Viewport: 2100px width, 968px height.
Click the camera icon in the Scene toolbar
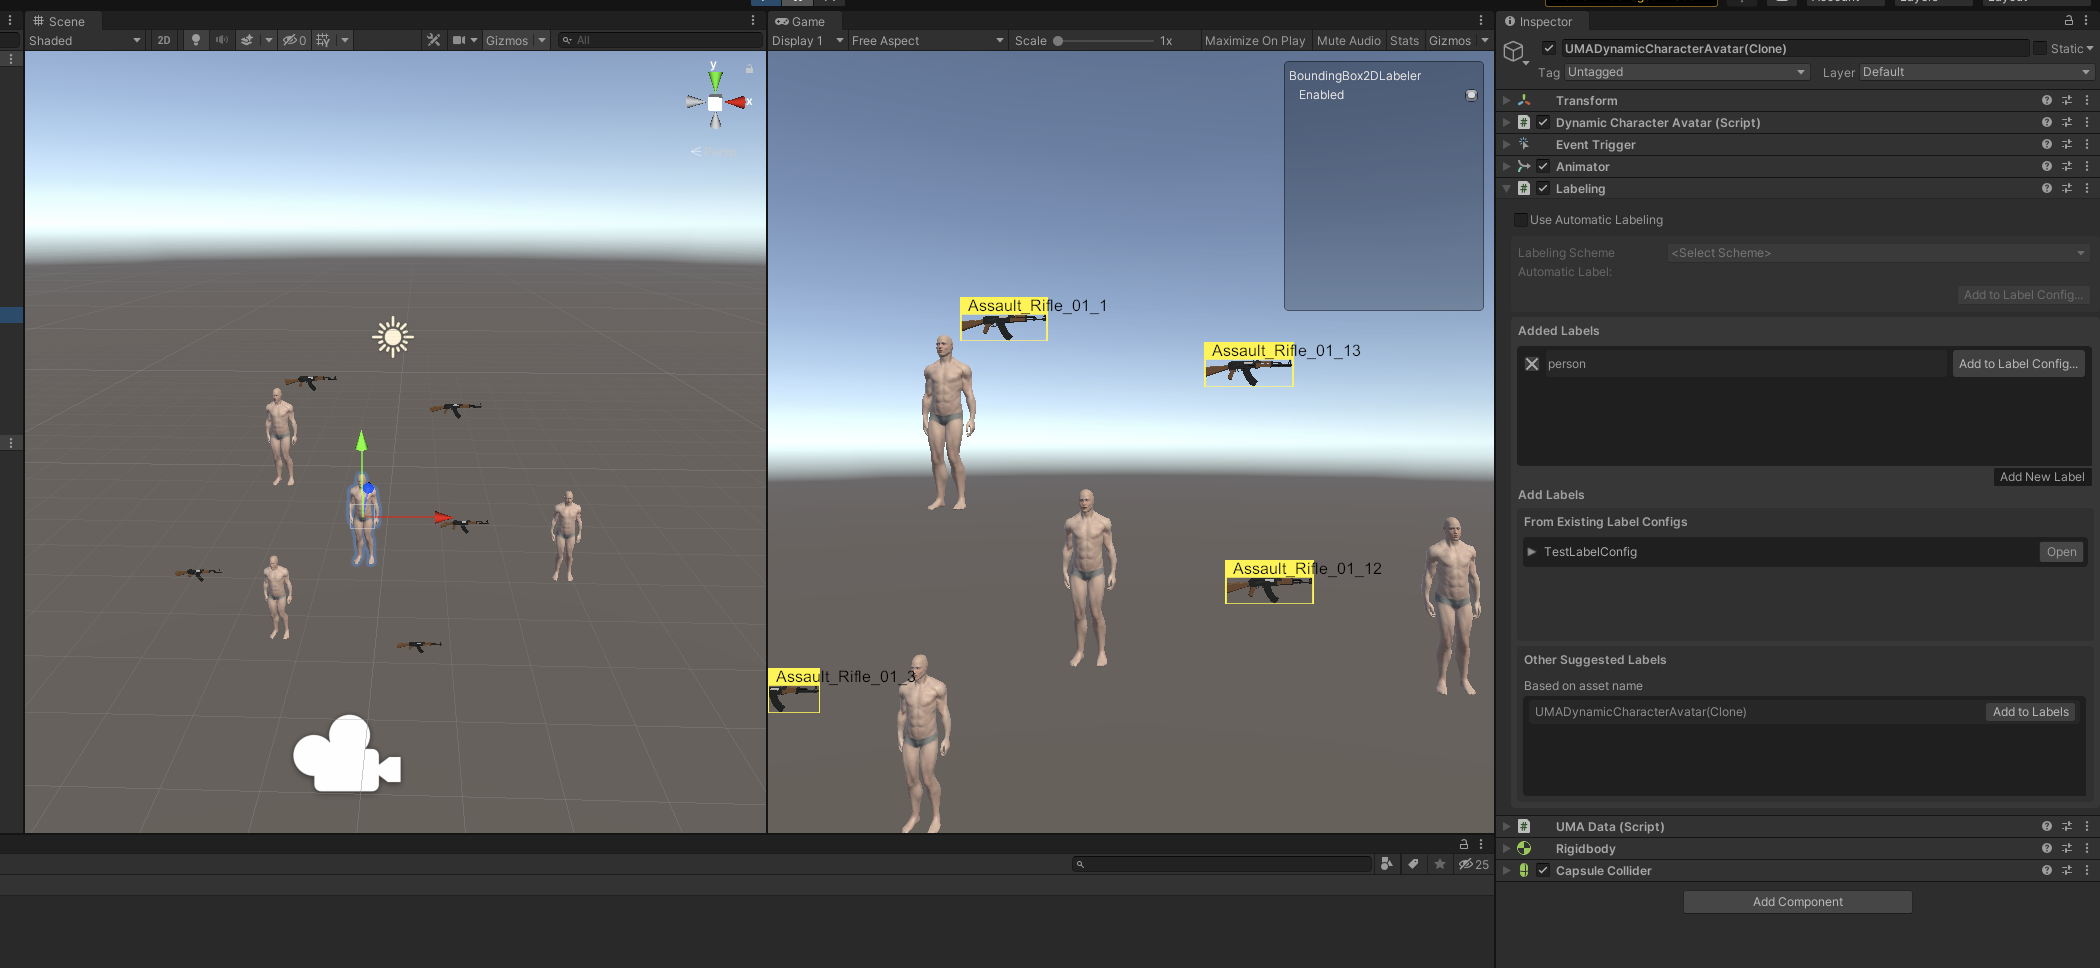pyautogui.click(x=458, y=40)
